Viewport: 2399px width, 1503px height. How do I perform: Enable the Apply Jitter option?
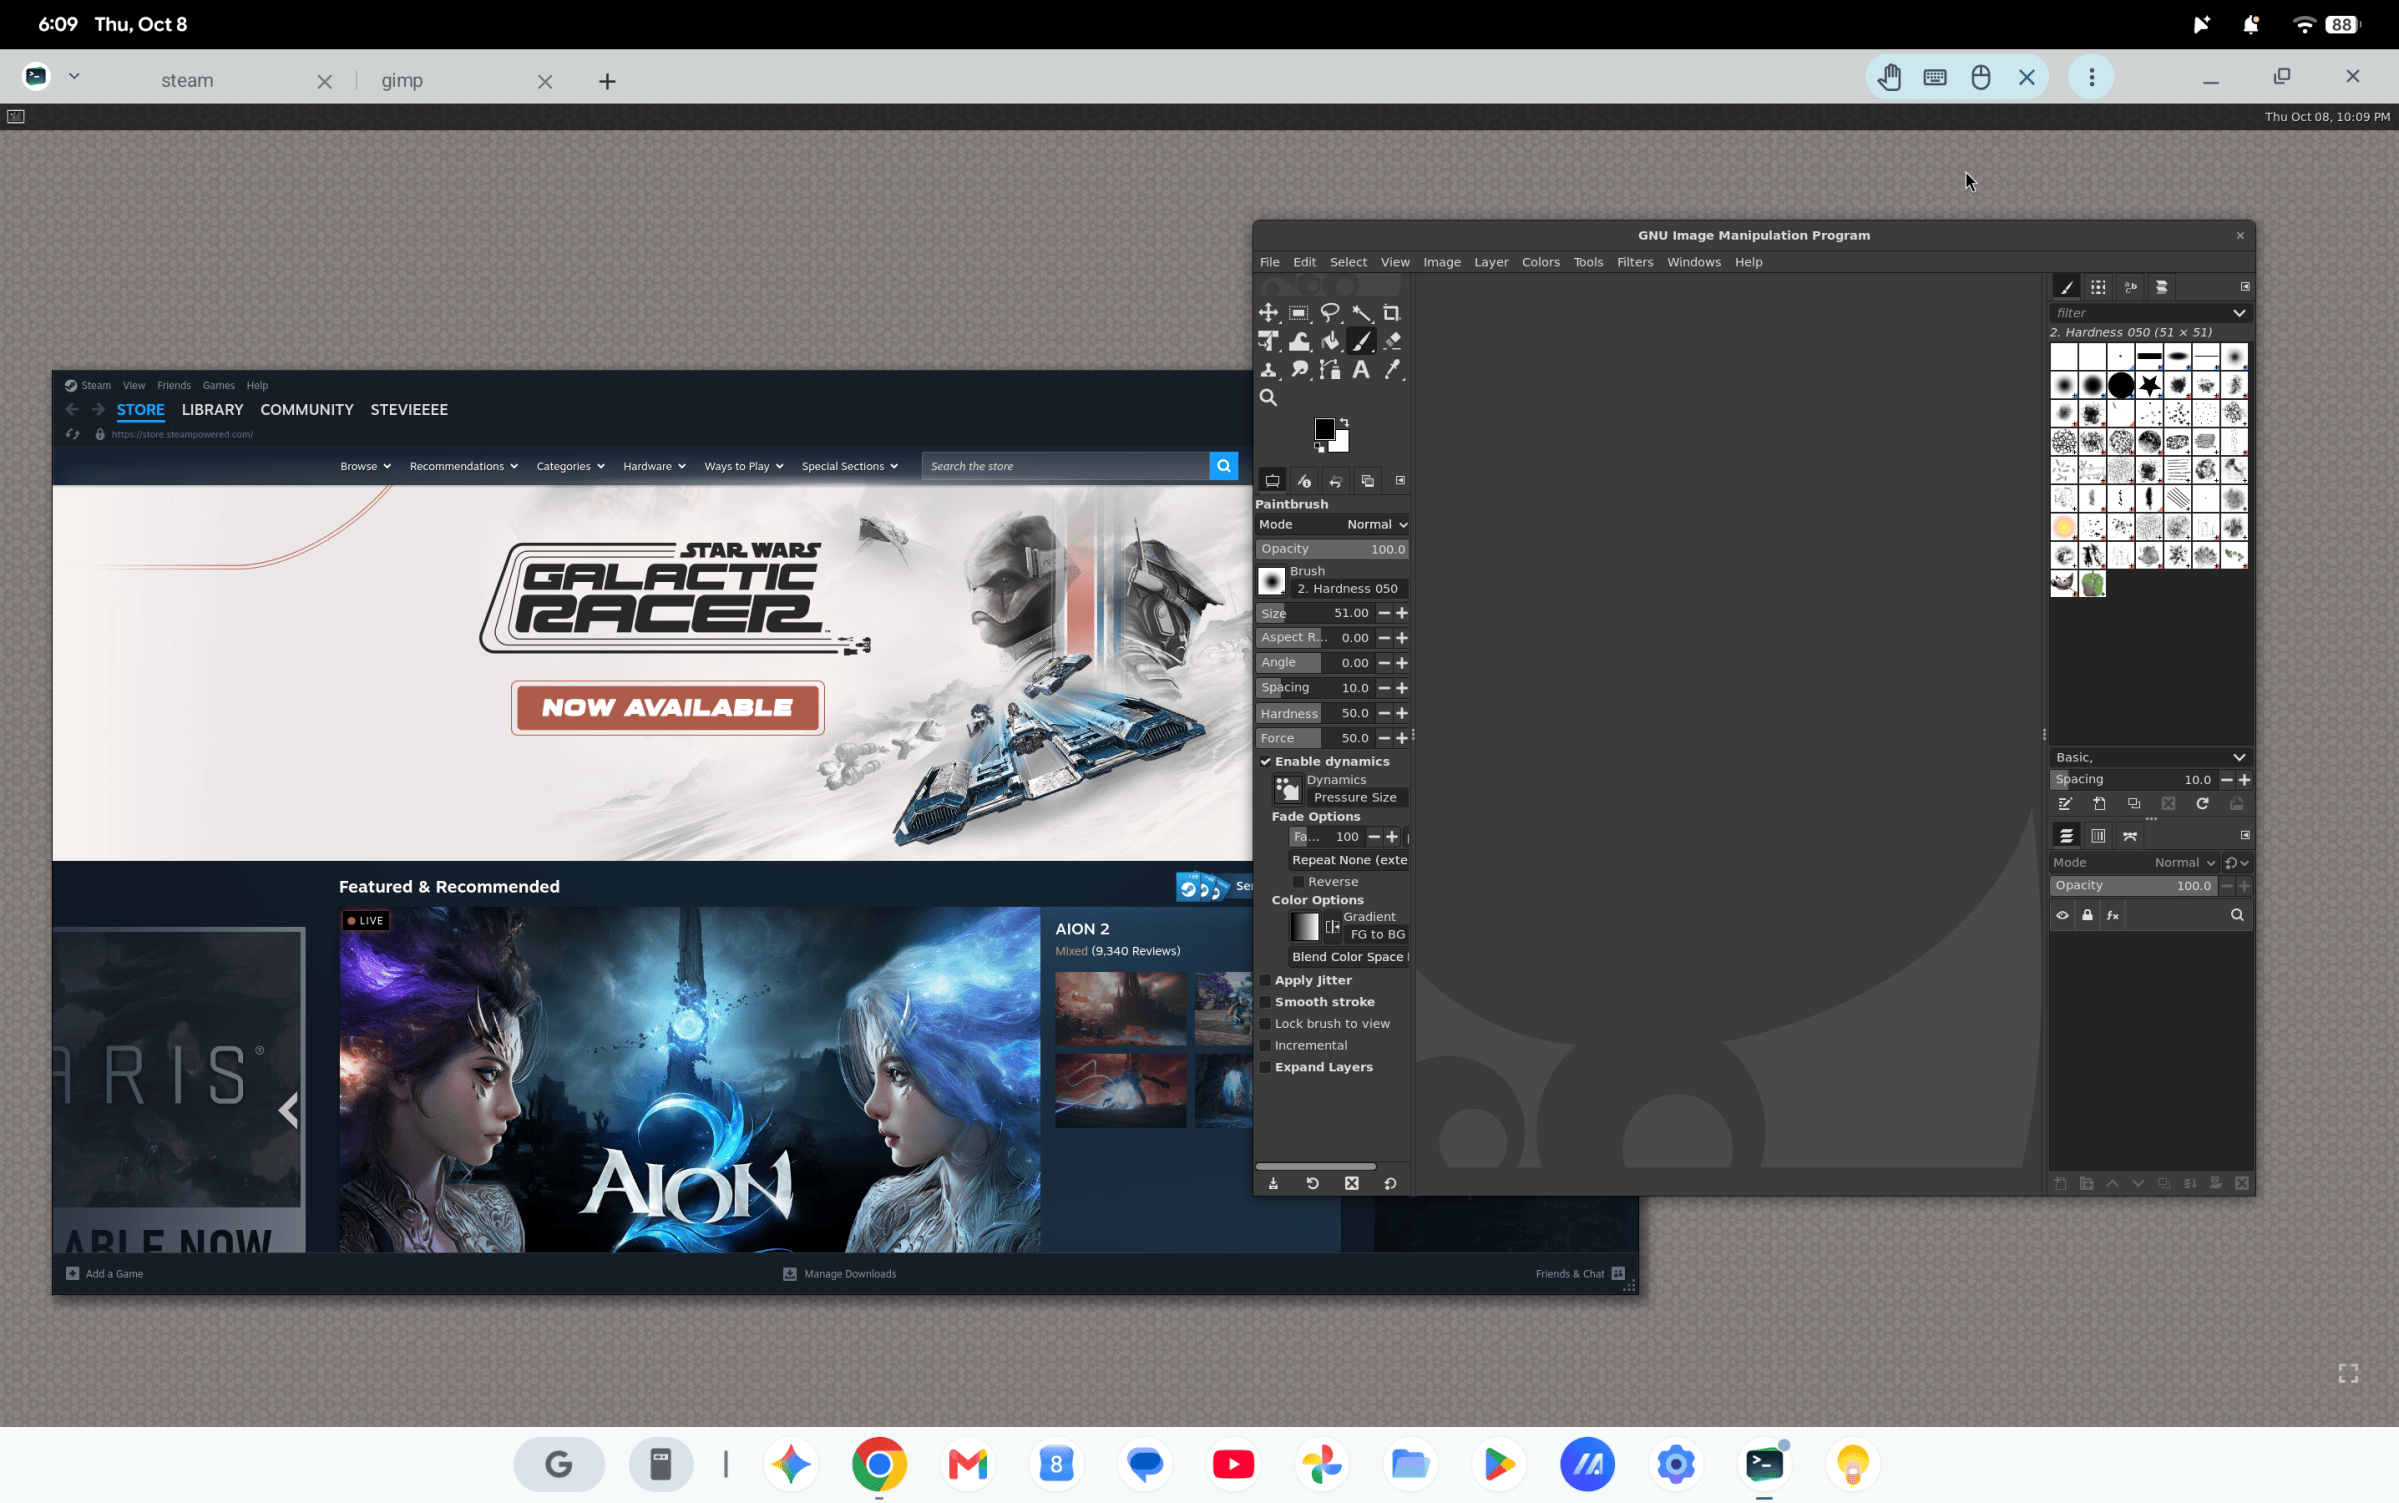[x=1265, y=980]
